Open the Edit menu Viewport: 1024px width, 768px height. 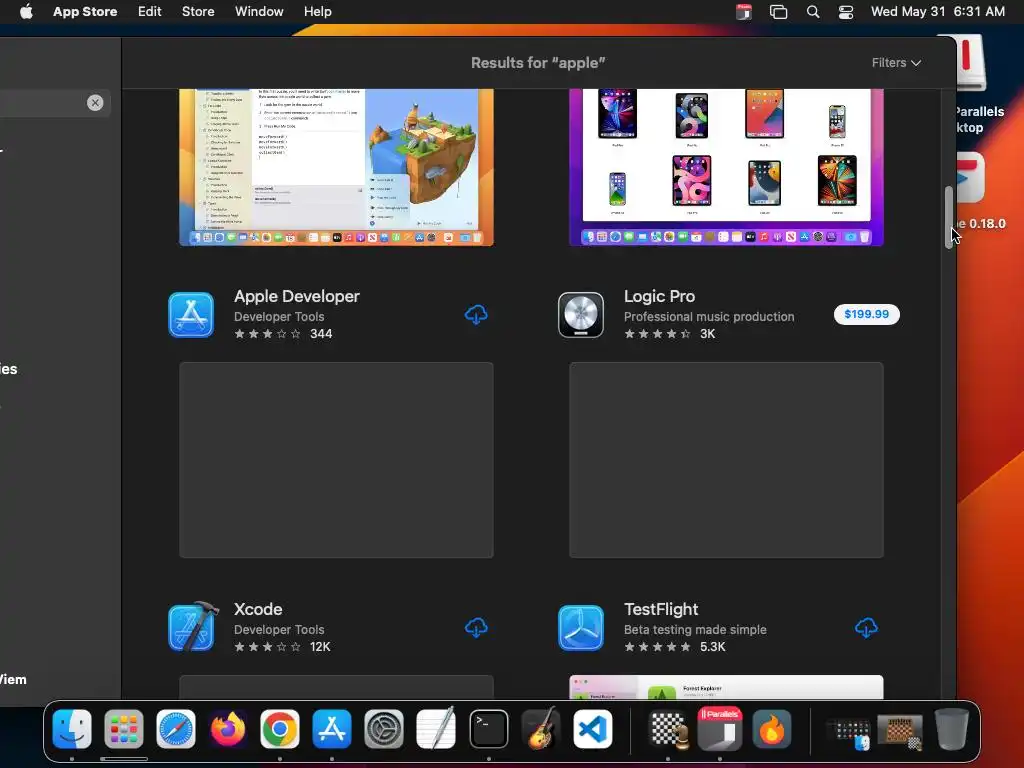click(150, 12)
